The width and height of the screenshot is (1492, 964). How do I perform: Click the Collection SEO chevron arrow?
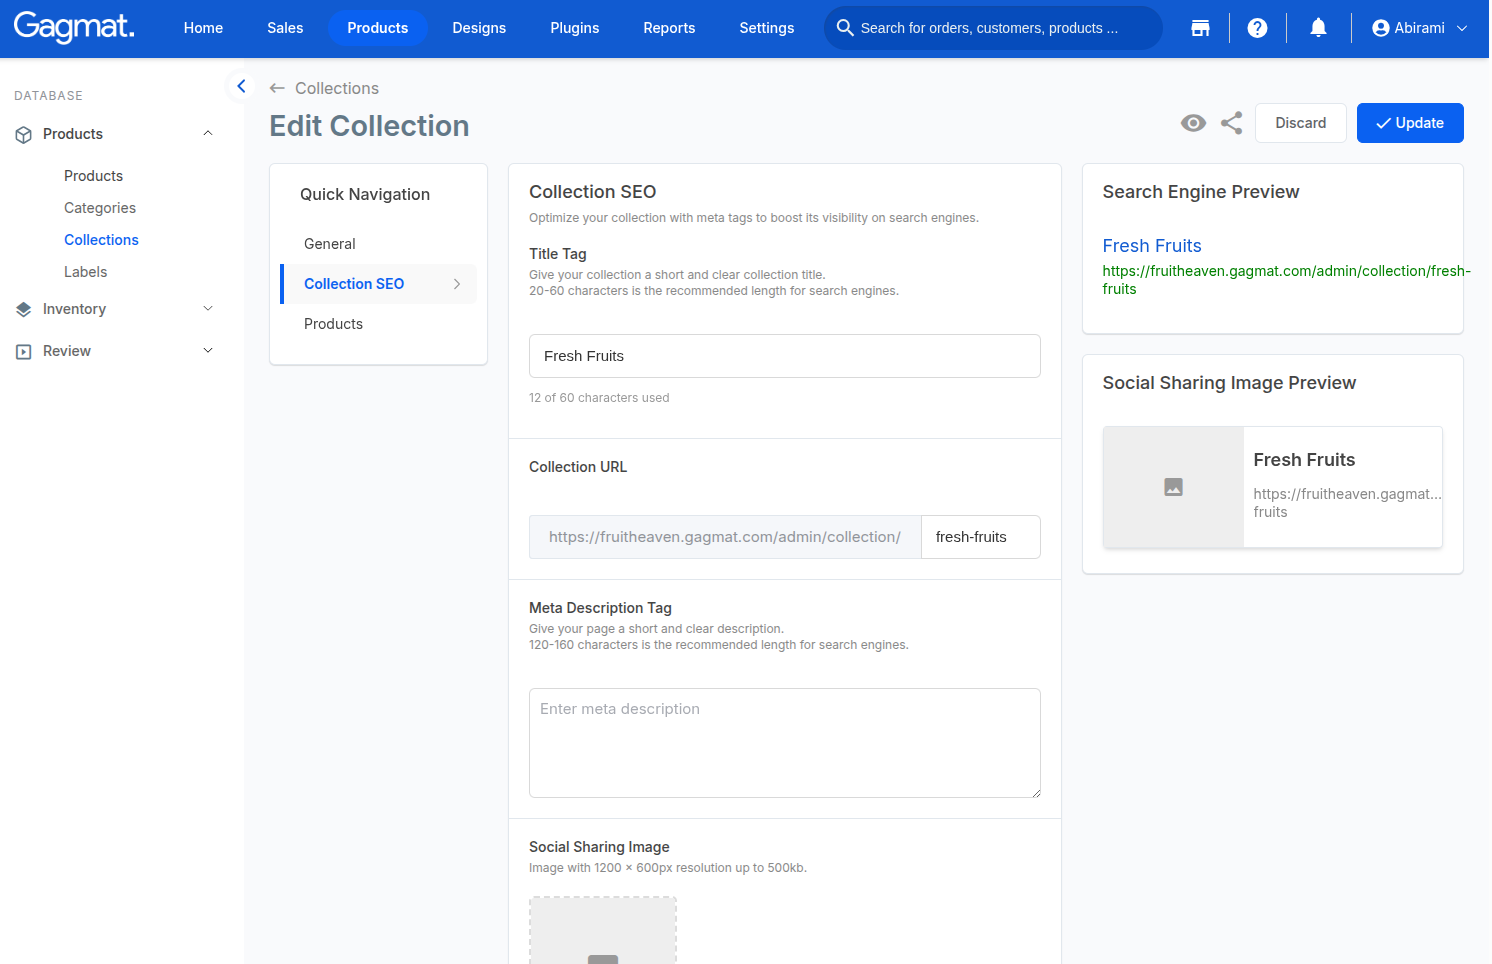[457, 284]
